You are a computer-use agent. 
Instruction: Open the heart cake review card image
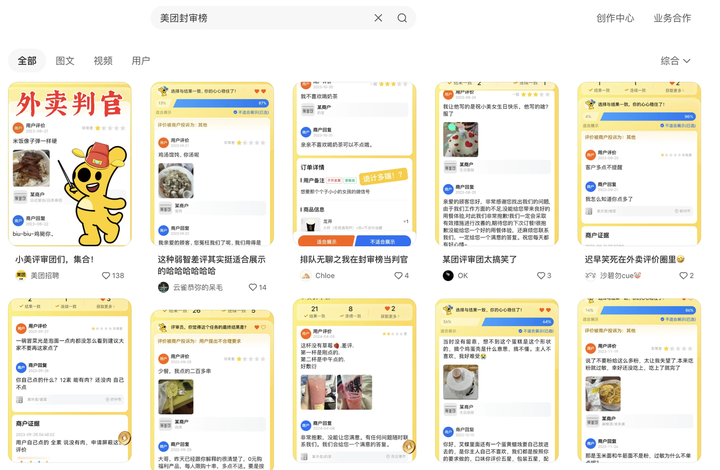pyautogui.click(x=497, y=164)
